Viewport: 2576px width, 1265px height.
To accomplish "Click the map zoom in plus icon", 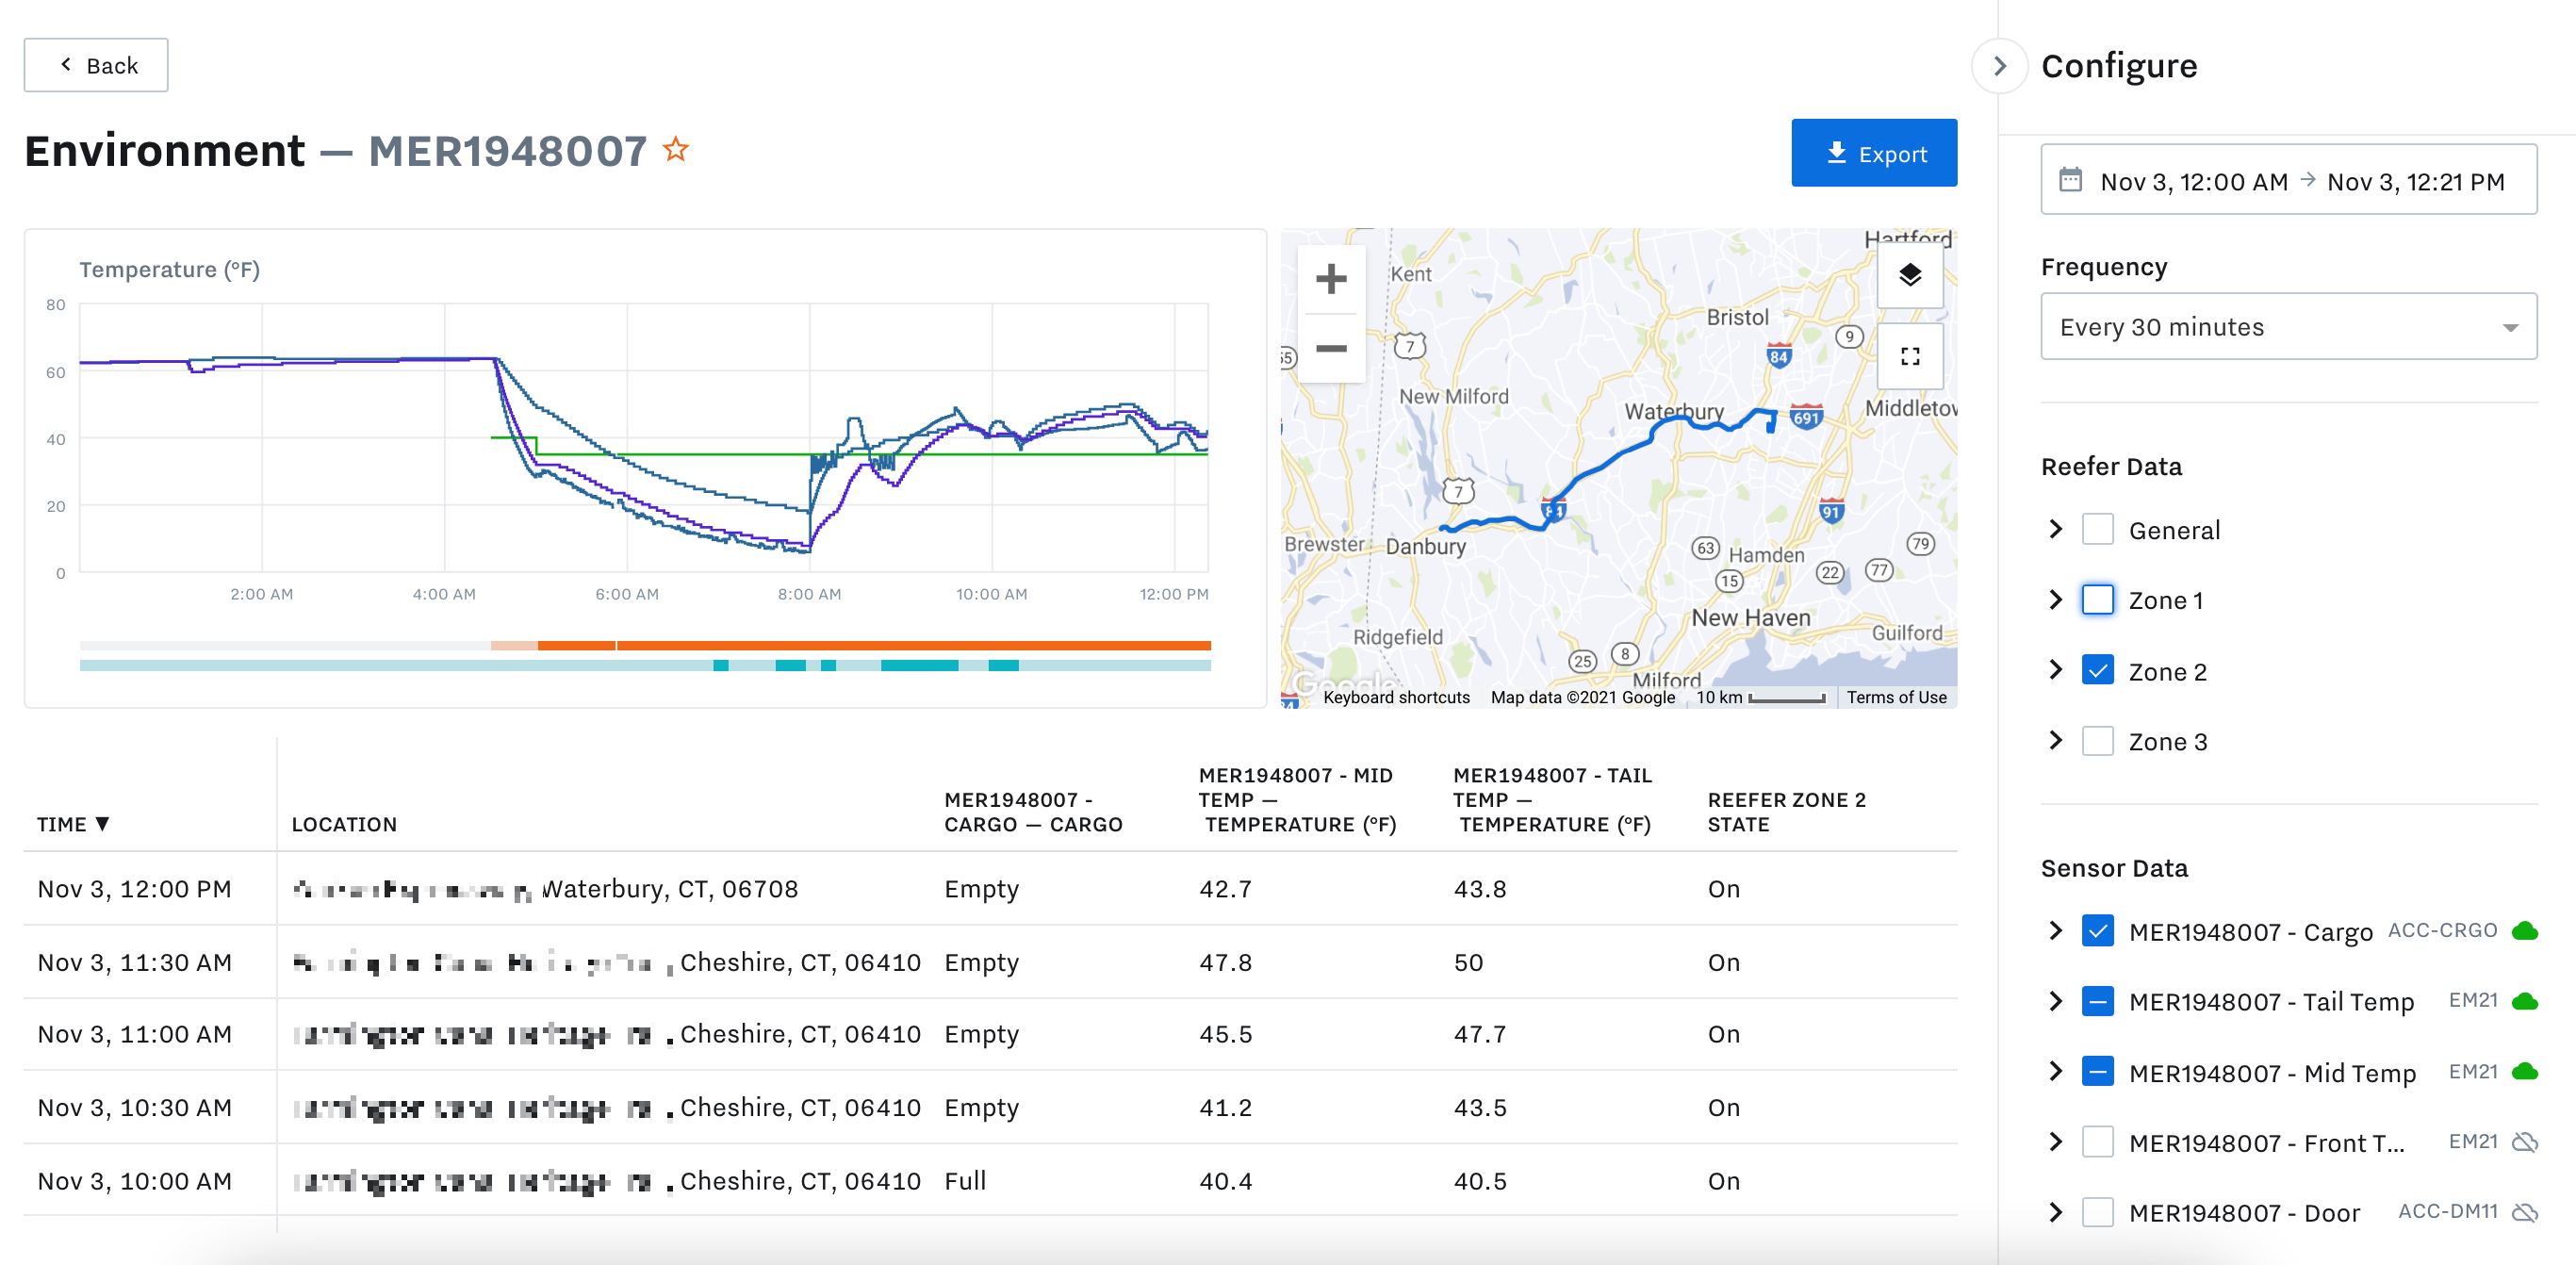I will [1333, 276].
